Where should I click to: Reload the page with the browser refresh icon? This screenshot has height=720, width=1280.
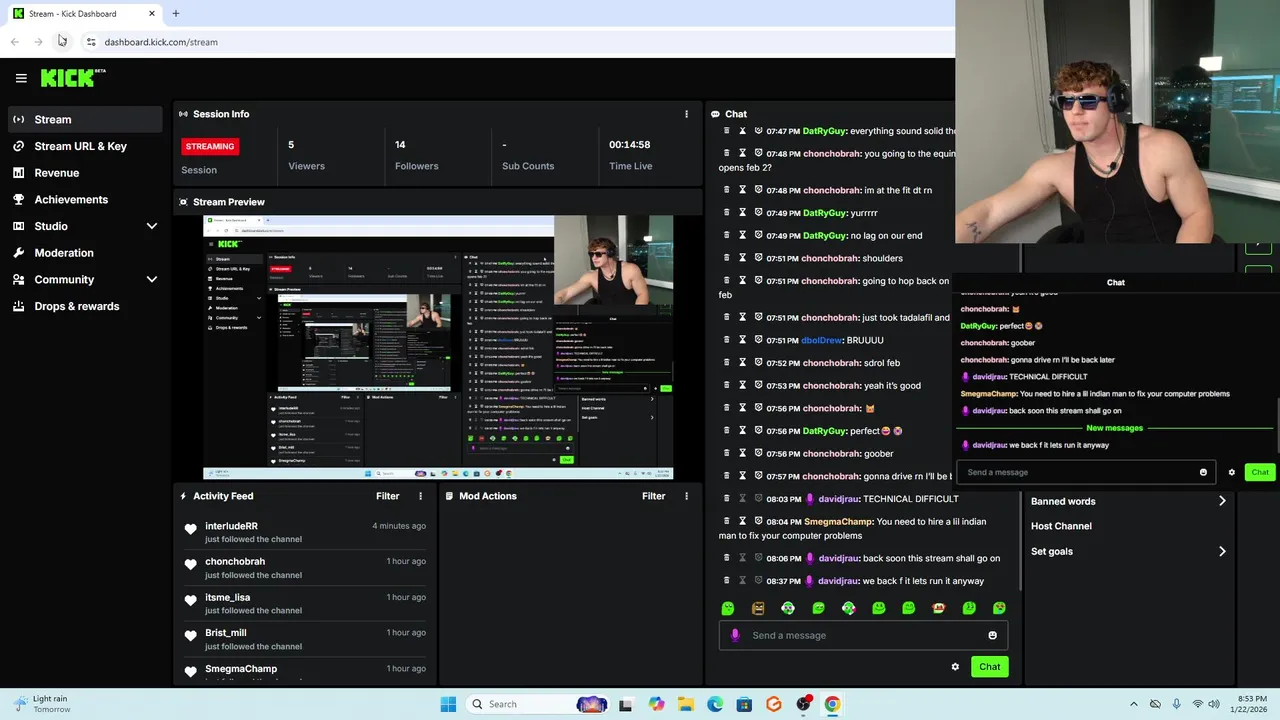click(61, 41)
